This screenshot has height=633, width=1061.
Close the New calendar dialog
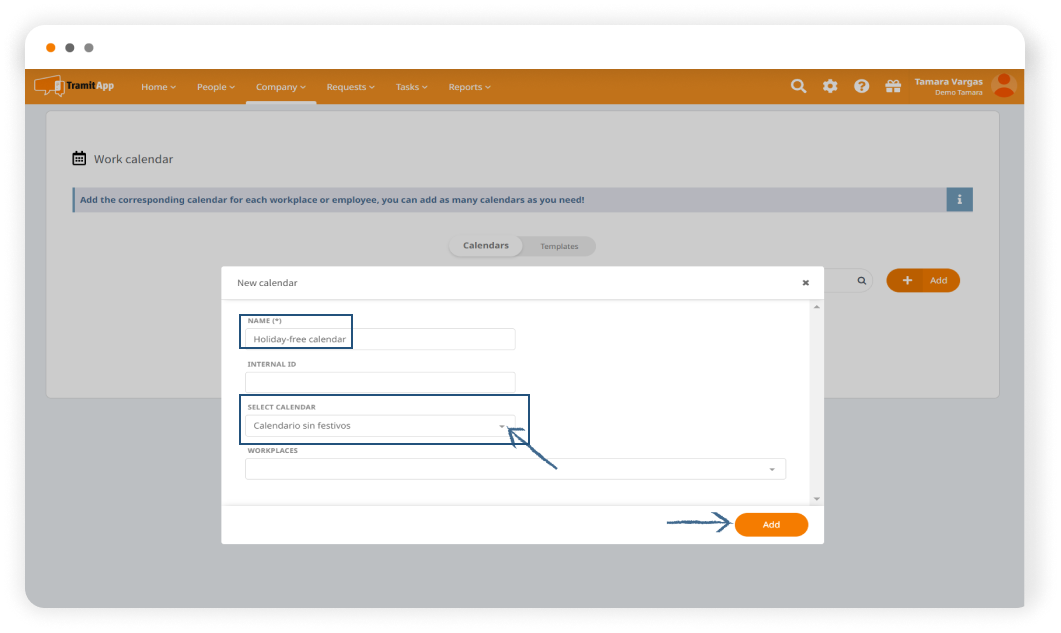(805, 283)
